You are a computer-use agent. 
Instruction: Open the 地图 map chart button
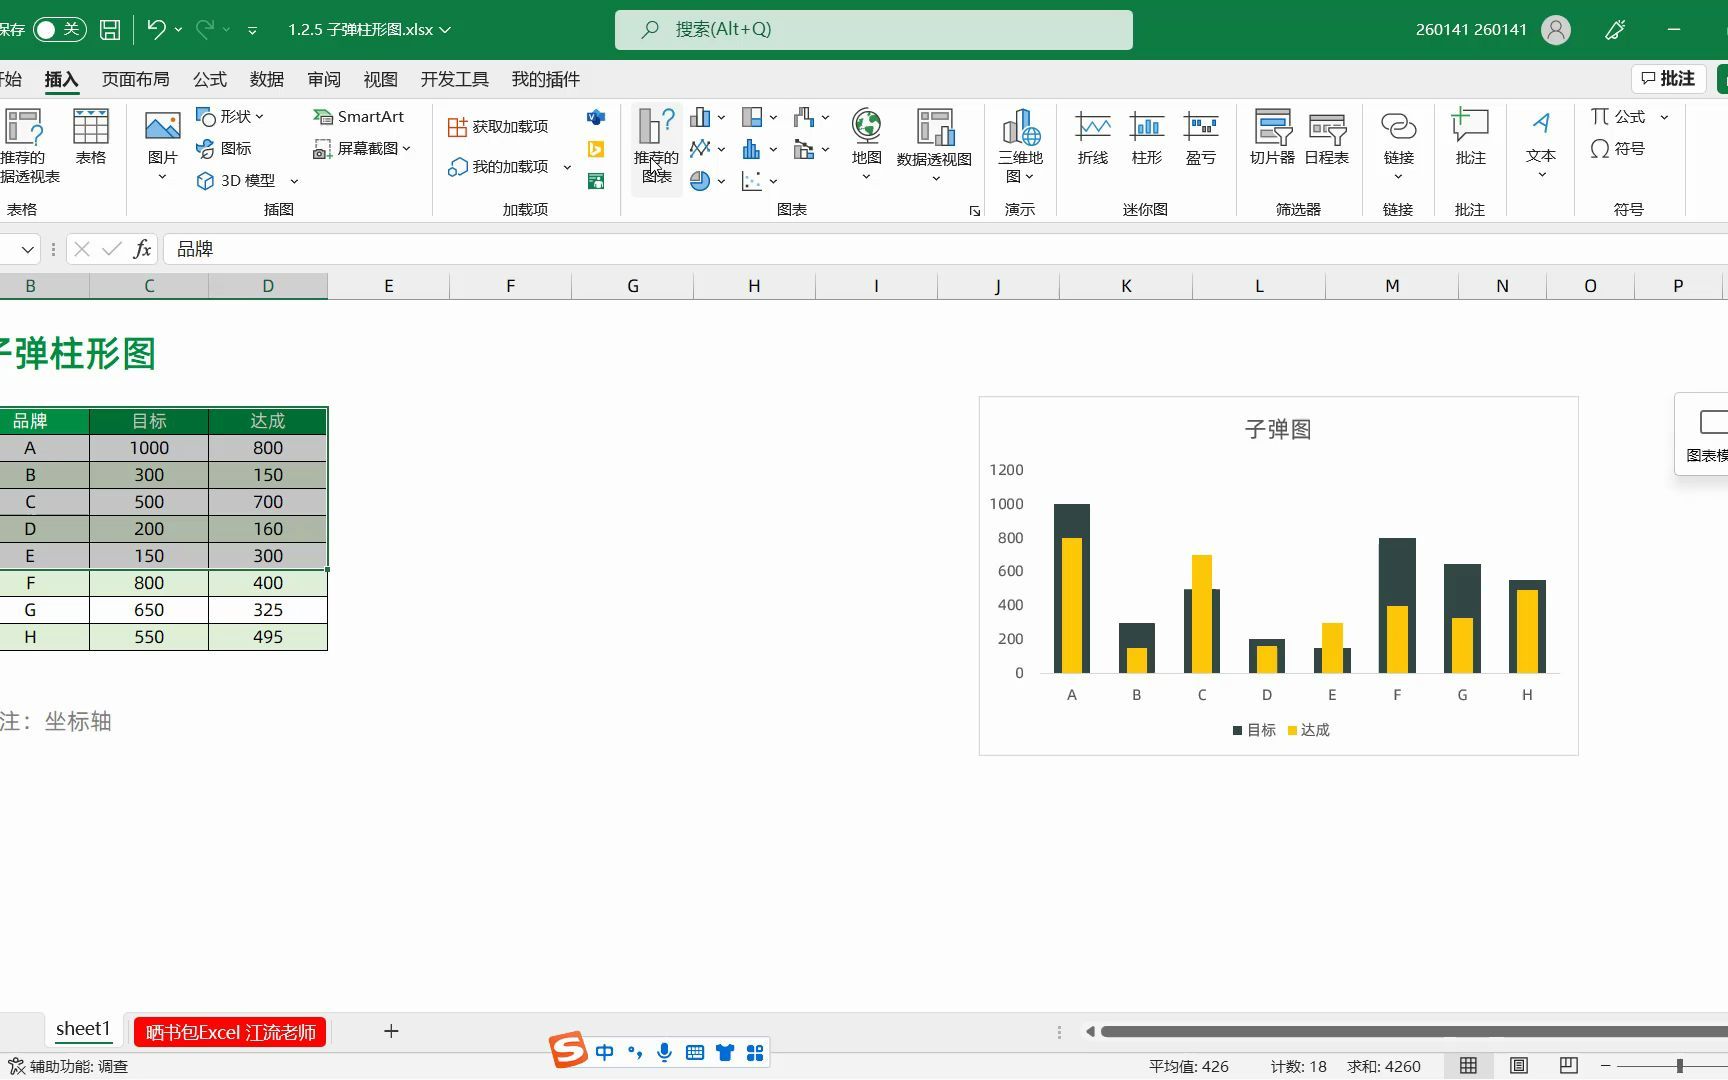coord(866,145)
